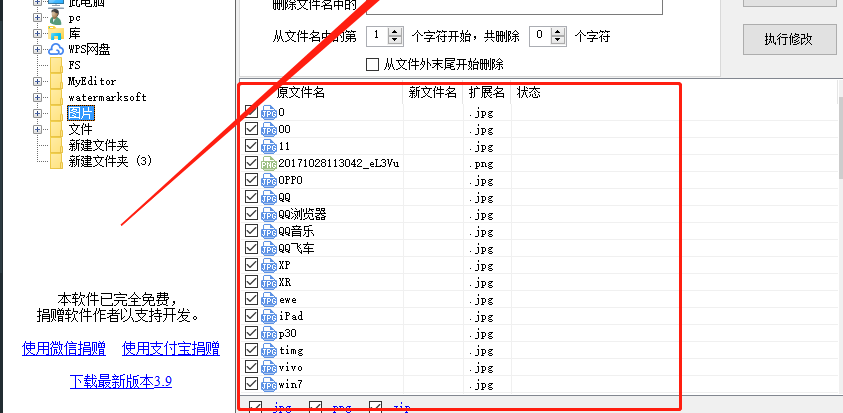Click the 库 library icon in tree
The height and width of the screenshot is (413, 843).
(x=56, y=34)
